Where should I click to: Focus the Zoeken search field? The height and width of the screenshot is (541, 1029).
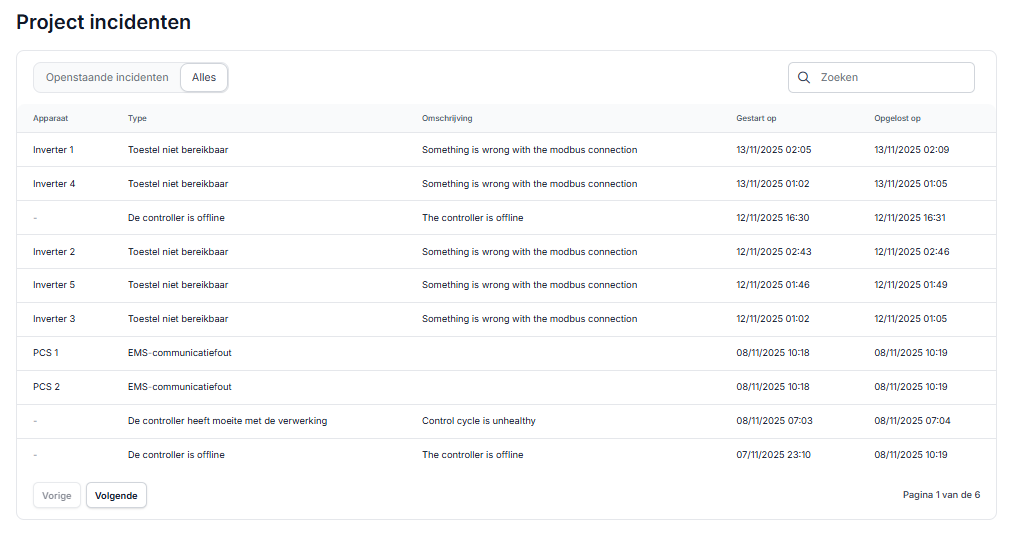coord(890,78)
